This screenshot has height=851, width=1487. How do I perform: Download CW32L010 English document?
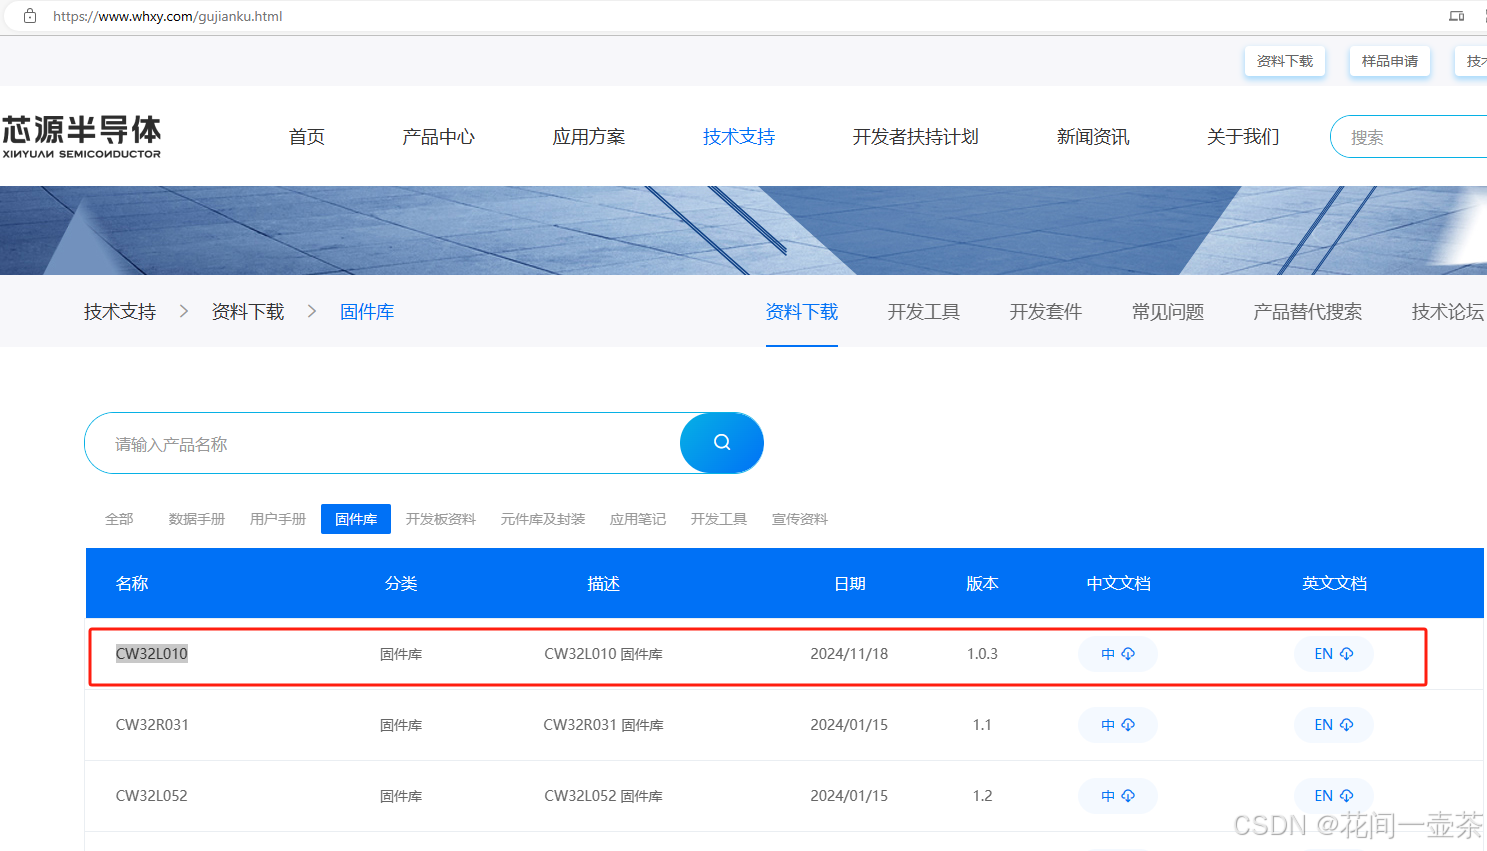tap(1333, 654)
